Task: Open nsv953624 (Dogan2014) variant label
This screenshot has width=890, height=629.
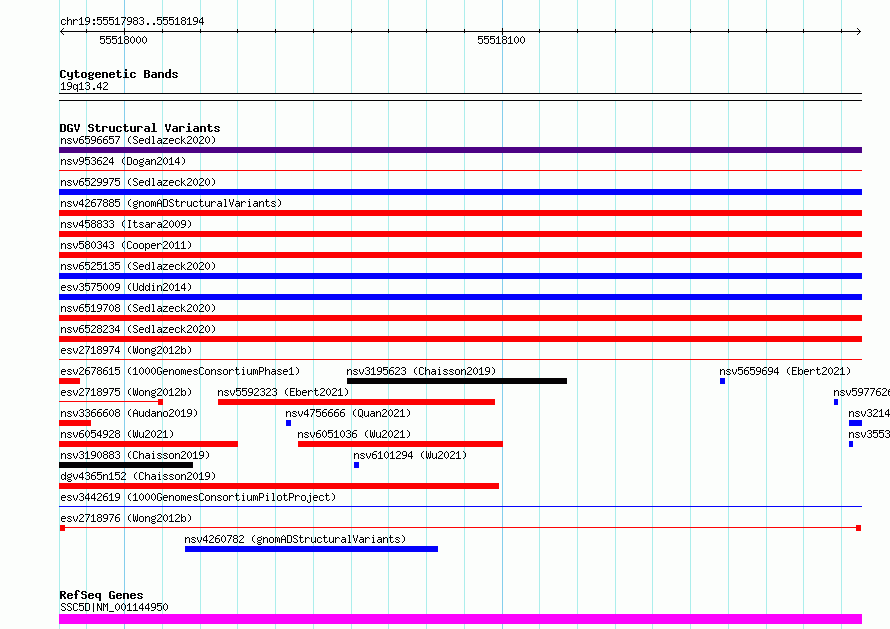Action: click(x=123, y=161)
